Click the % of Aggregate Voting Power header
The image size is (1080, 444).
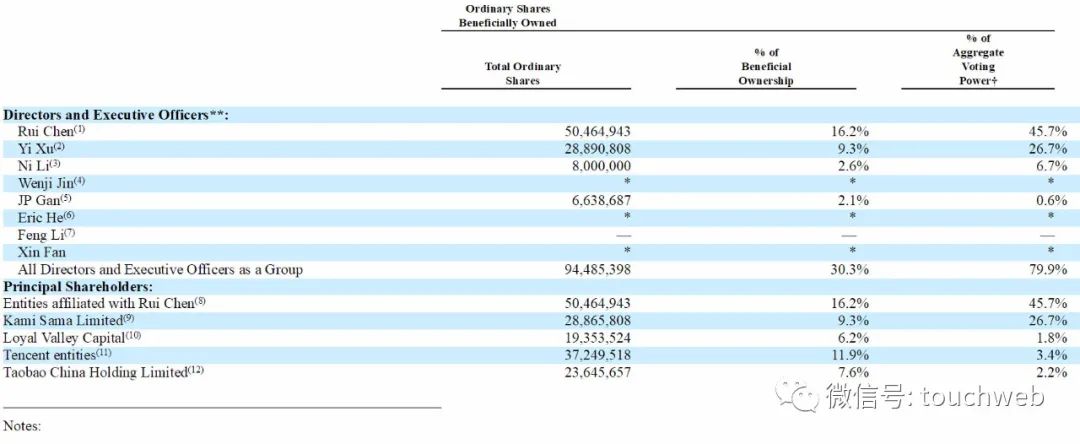pyautogui.click(x=978, y=60)
